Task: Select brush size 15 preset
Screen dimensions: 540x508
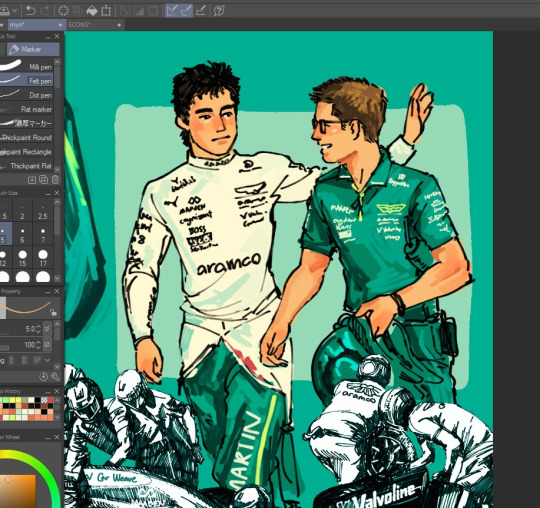Action: [x=23, y=258]
